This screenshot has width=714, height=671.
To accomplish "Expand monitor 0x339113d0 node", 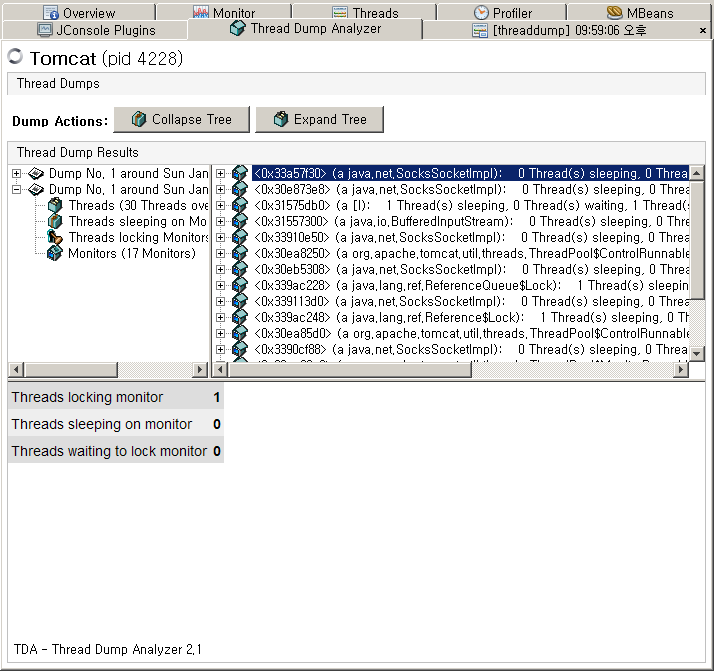I will [x=220, y=301].
